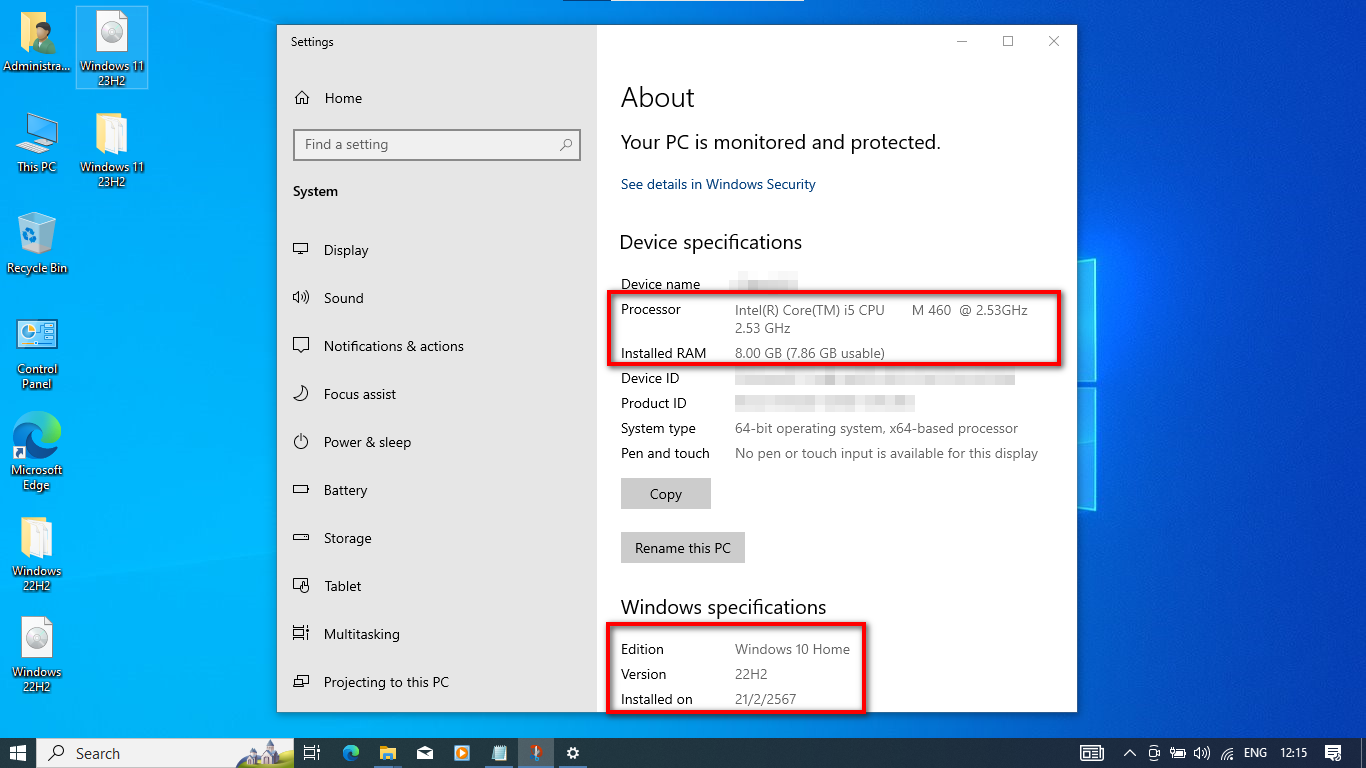This screenshot has width=1366, height=768.
Task: Click the Find a setting search box
Action: 437,144
